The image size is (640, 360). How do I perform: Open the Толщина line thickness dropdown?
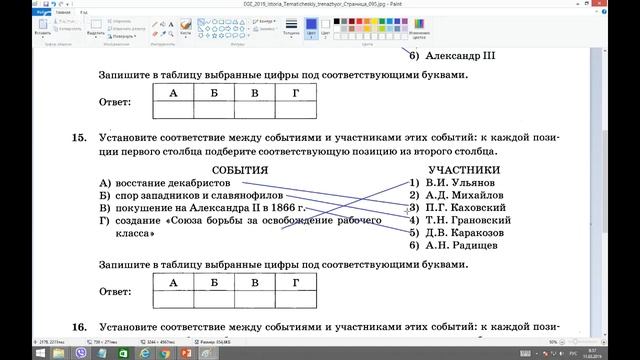pyautogui.click(x=291, y=29)
